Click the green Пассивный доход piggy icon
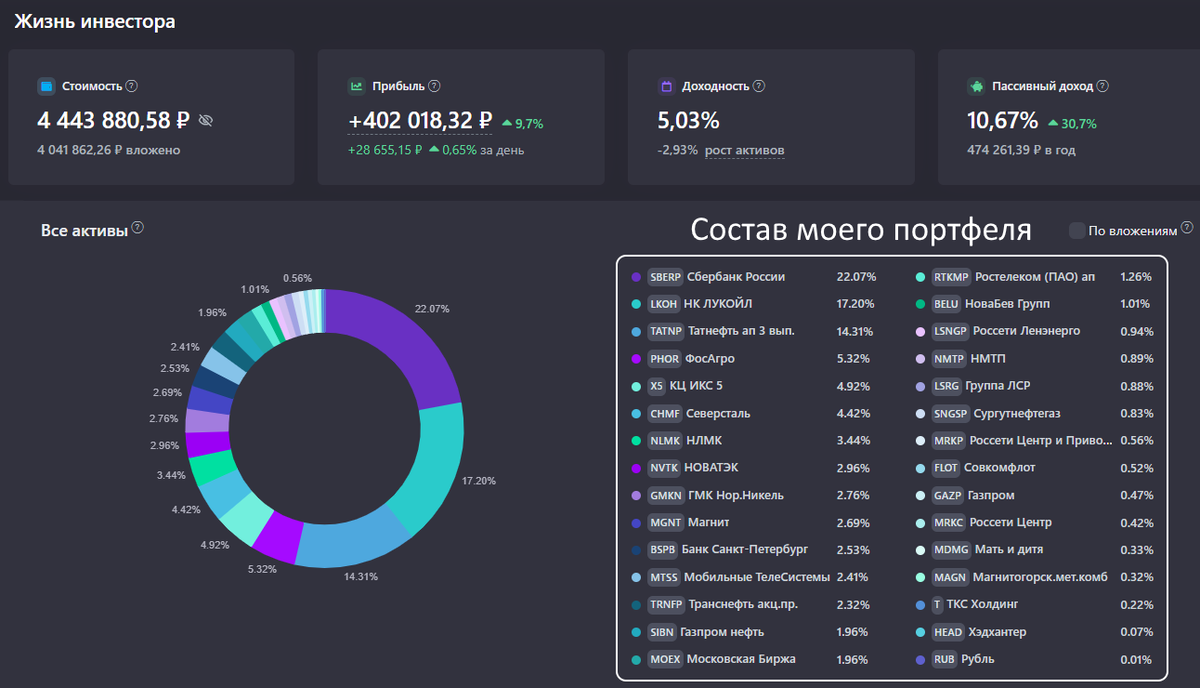Viewport: 1200px width, 688px height. [x=975, y=86]
